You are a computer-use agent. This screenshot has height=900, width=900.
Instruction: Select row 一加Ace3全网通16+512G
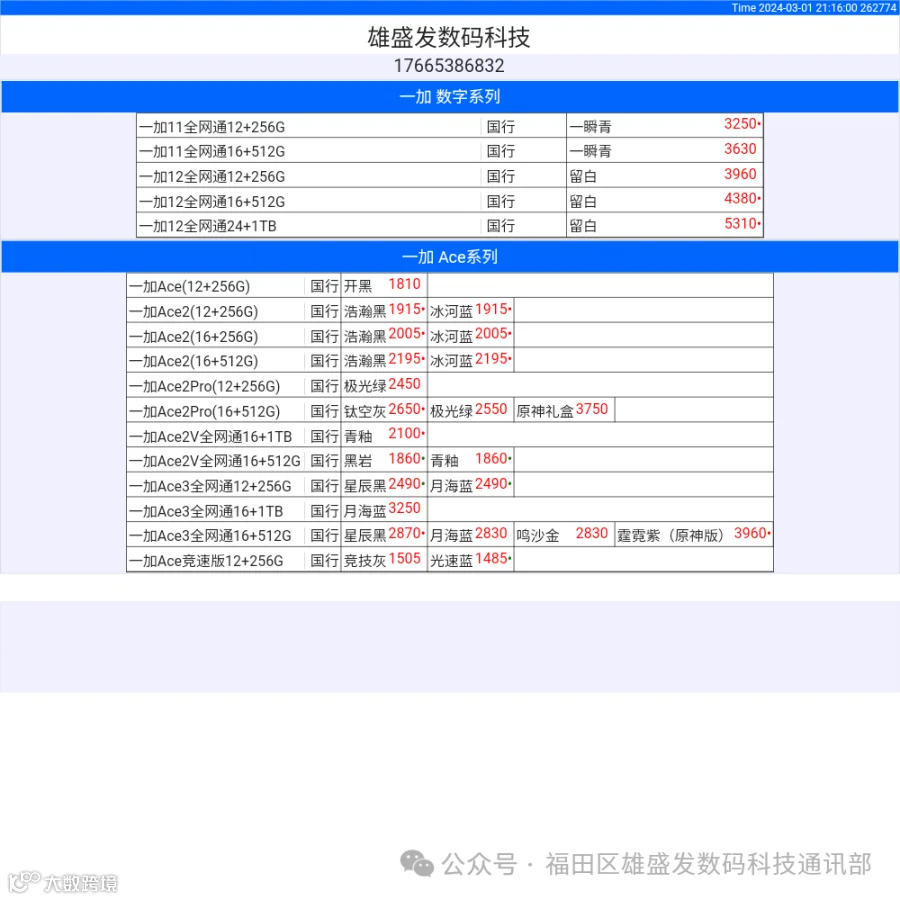point(449,535)
